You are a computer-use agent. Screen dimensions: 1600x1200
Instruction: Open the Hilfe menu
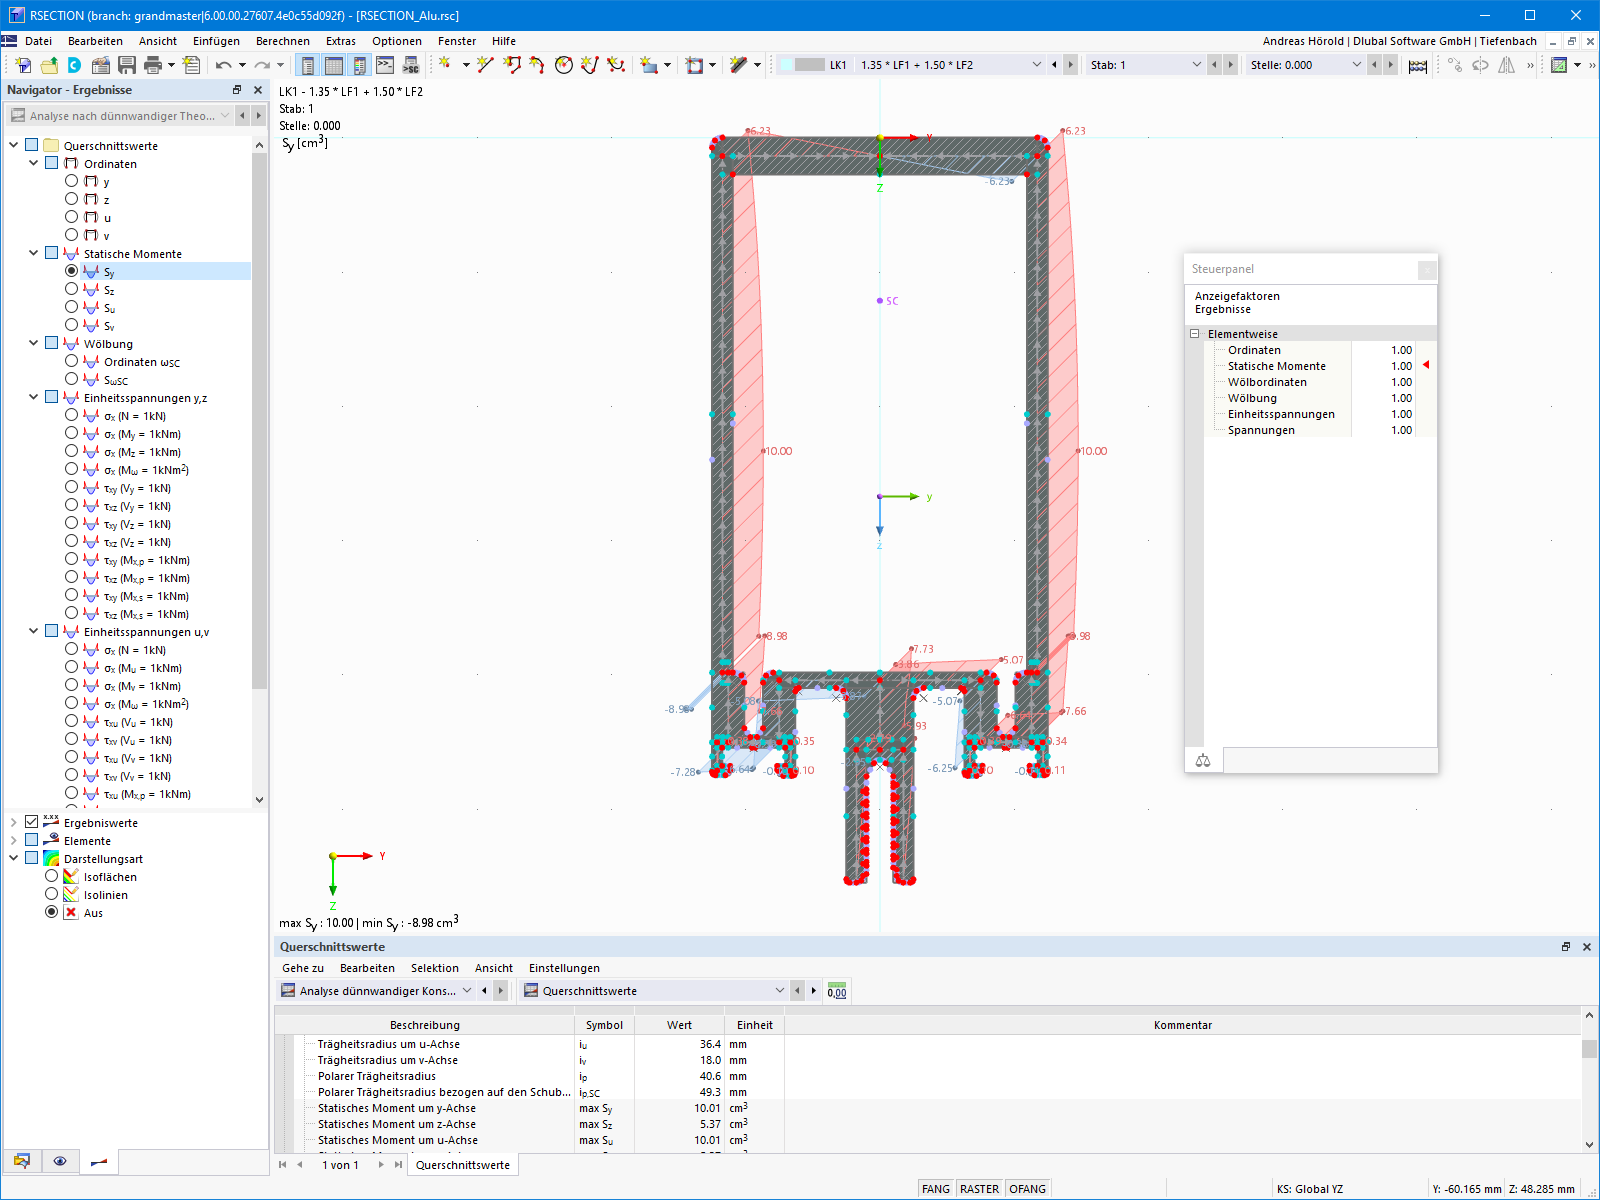pyautogui.click(x=504, y=41)
